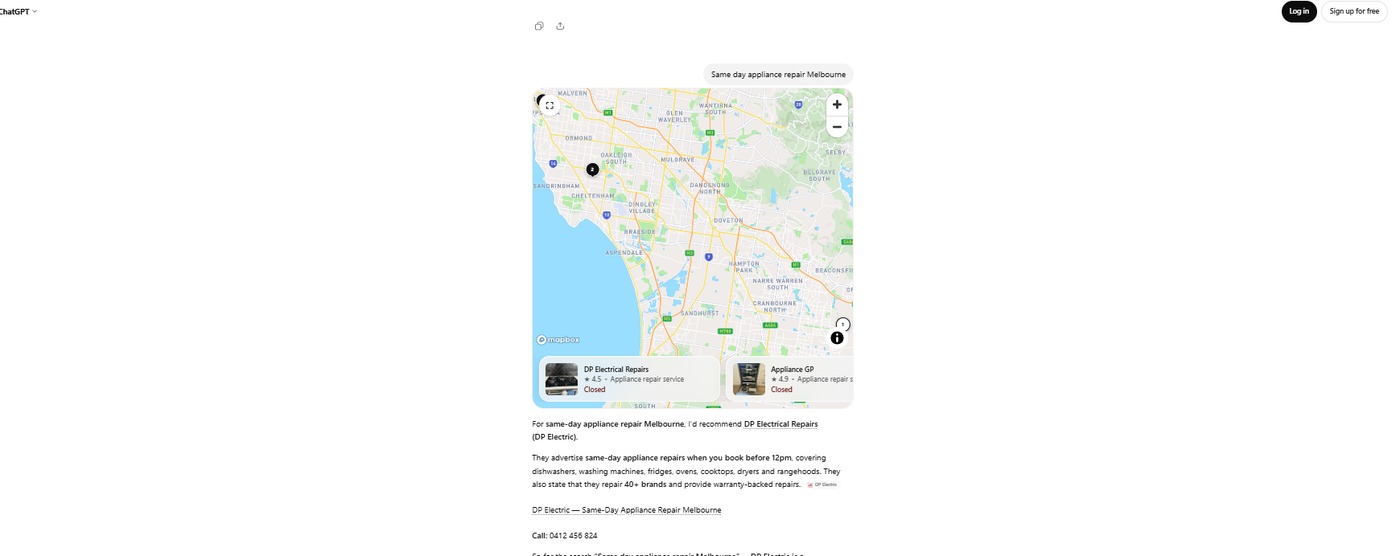This screenshot has width=1400, height=556.
Task: Click the copy conversation icon
Action: pos(539,26)
